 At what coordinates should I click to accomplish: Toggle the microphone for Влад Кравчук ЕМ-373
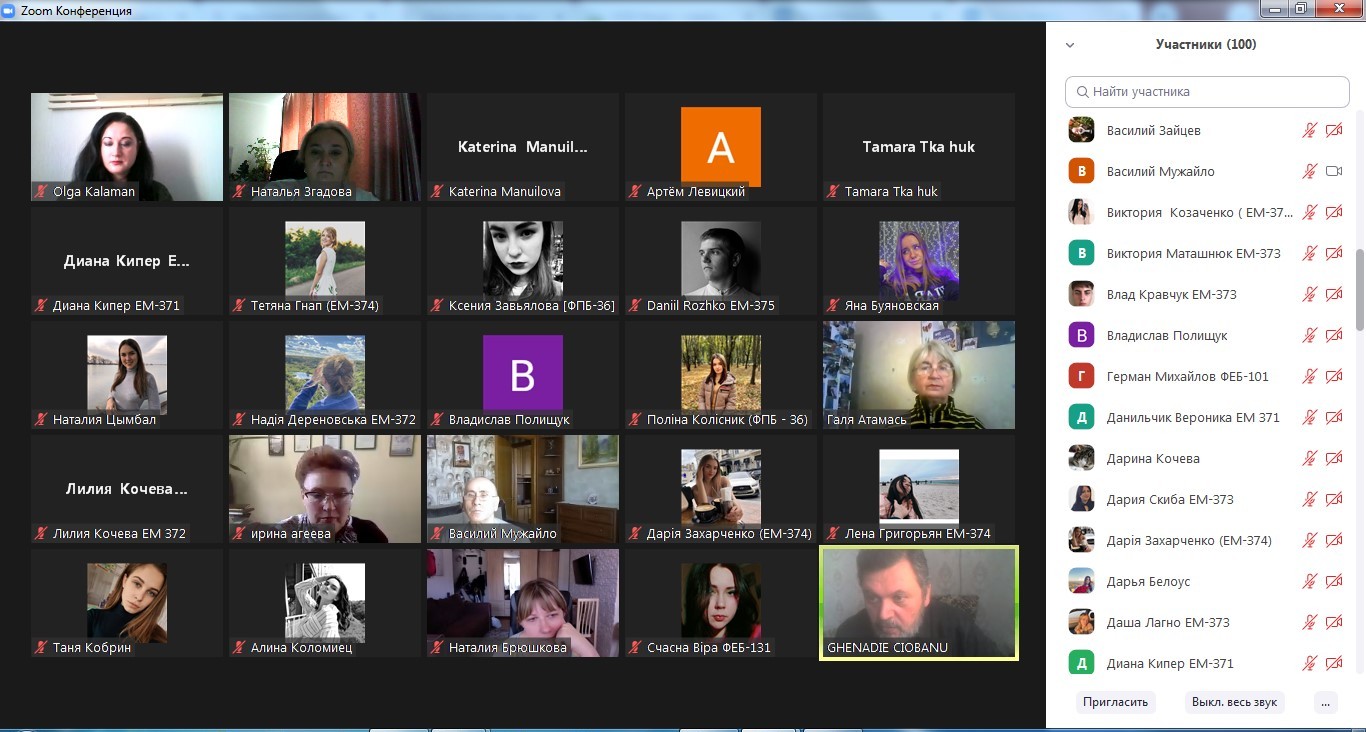pos(1309,294)
